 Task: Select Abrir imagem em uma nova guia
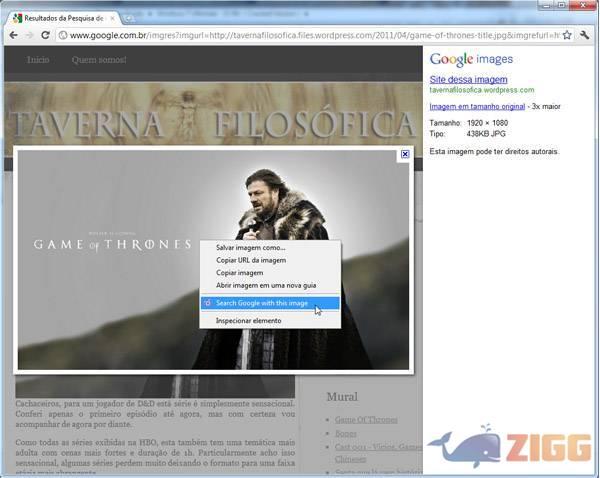coord(266,284)
